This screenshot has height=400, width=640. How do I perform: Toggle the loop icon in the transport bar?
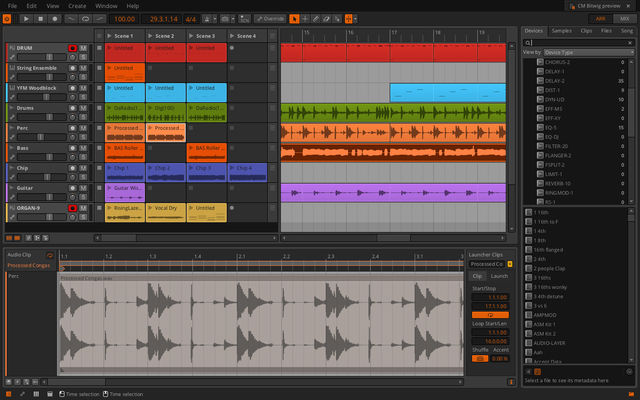85,19
